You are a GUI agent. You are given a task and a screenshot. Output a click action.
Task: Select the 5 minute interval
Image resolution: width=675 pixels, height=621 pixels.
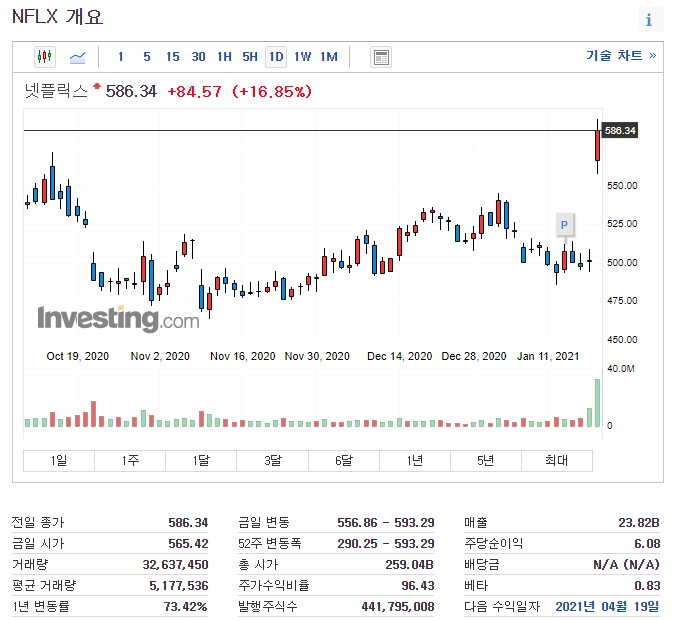click(147, 56)
